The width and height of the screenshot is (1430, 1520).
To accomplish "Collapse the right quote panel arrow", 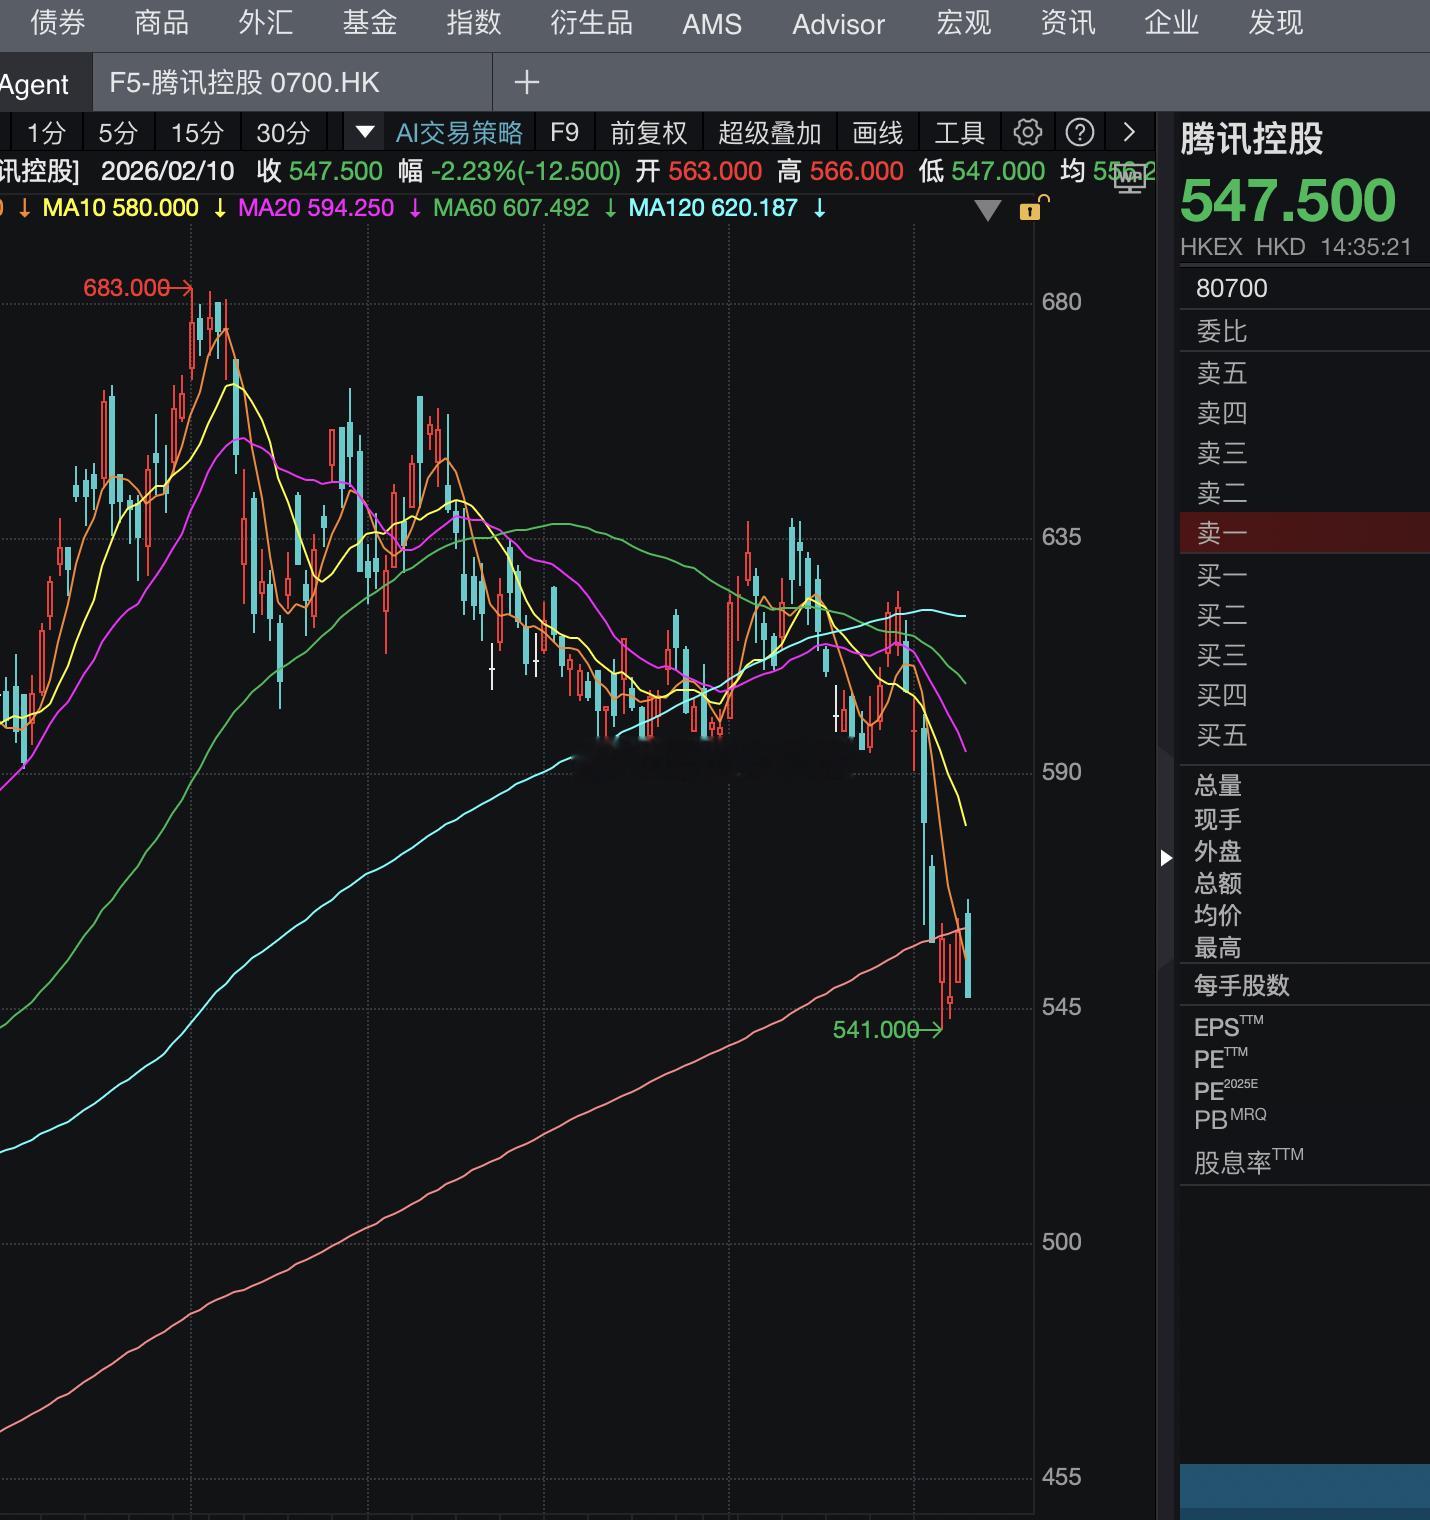I will point(1166,858).
